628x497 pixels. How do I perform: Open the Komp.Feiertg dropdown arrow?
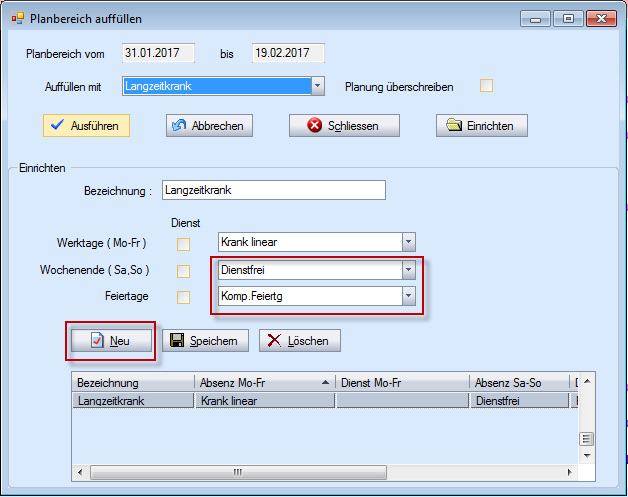point(409,296)
